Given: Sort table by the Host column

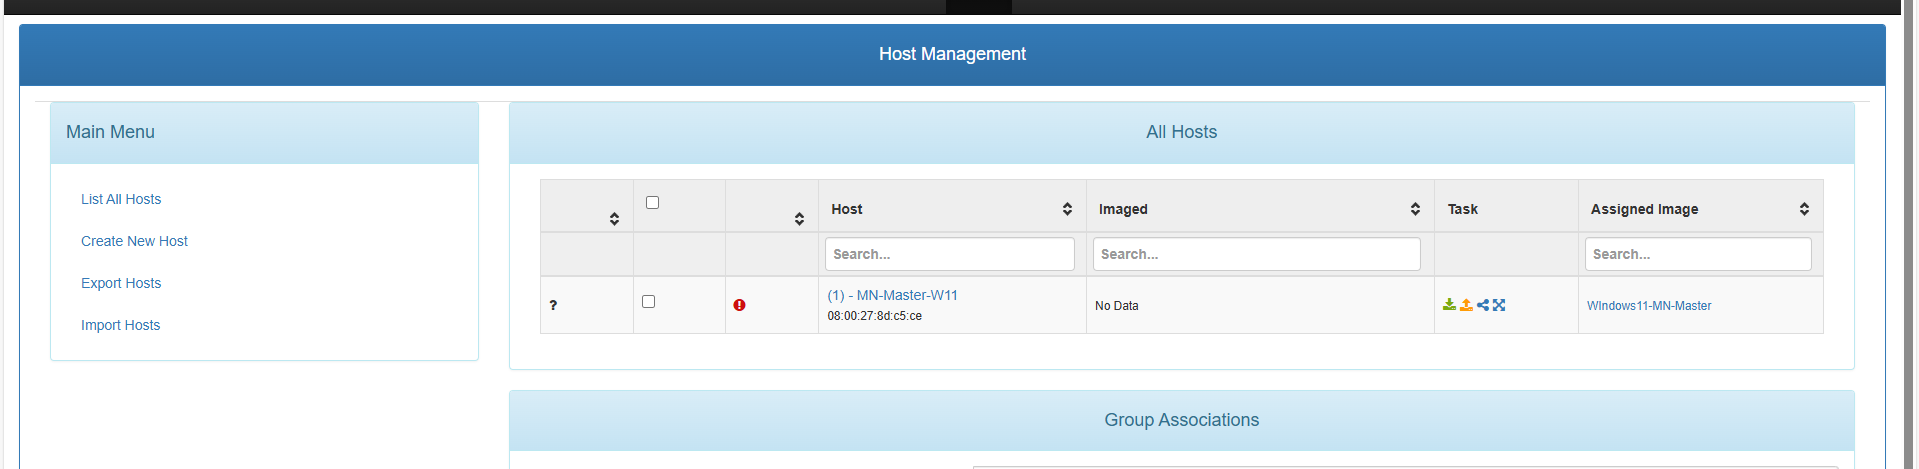Looking at the screenshot, I should pos(1067,209).
